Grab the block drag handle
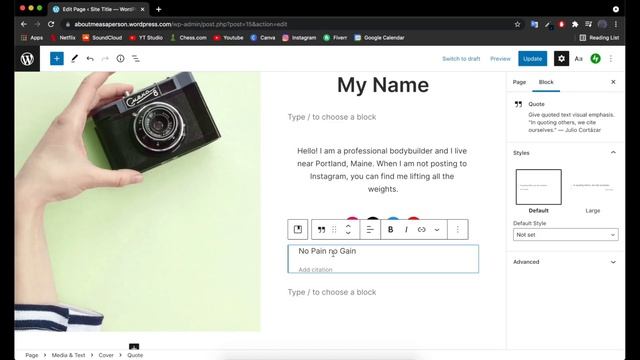 [x=334, y=230]
